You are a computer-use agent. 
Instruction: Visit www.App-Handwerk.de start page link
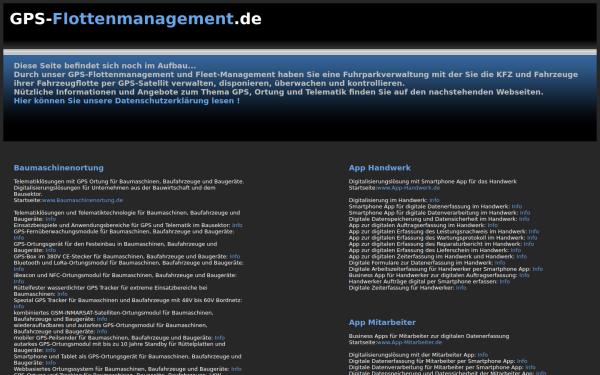408,188
